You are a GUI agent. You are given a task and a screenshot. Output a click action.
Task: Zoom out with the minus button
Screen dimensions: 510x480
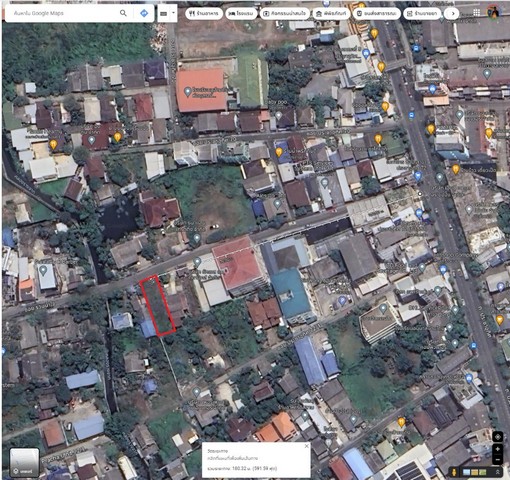click(498, 460)
